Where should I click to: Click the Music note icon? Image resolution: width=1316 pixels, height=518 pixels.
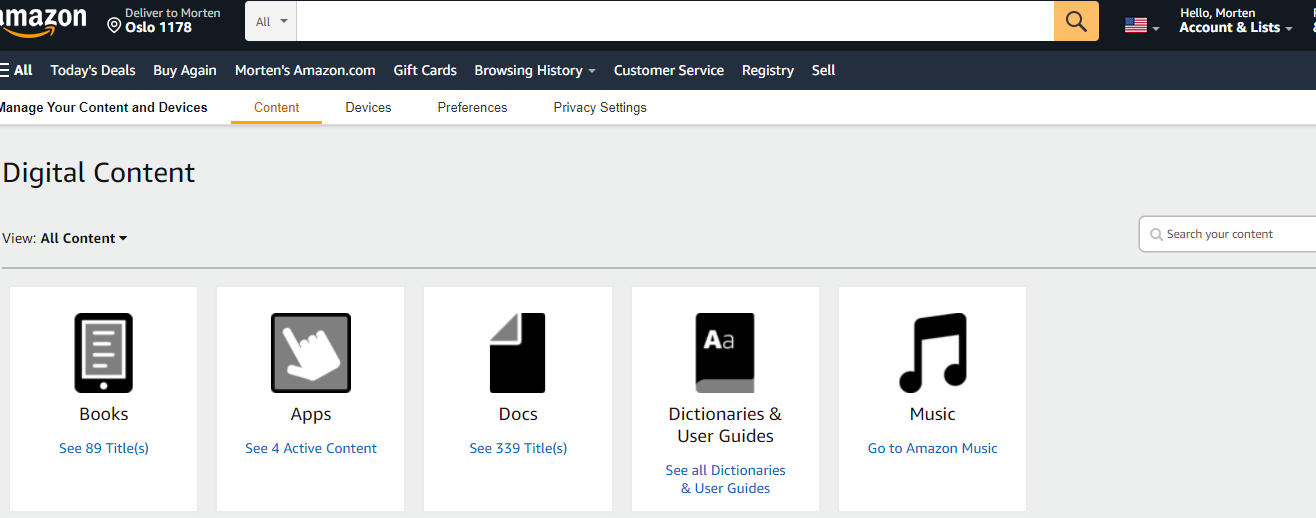pyautogui.click(x=932, y=352)
